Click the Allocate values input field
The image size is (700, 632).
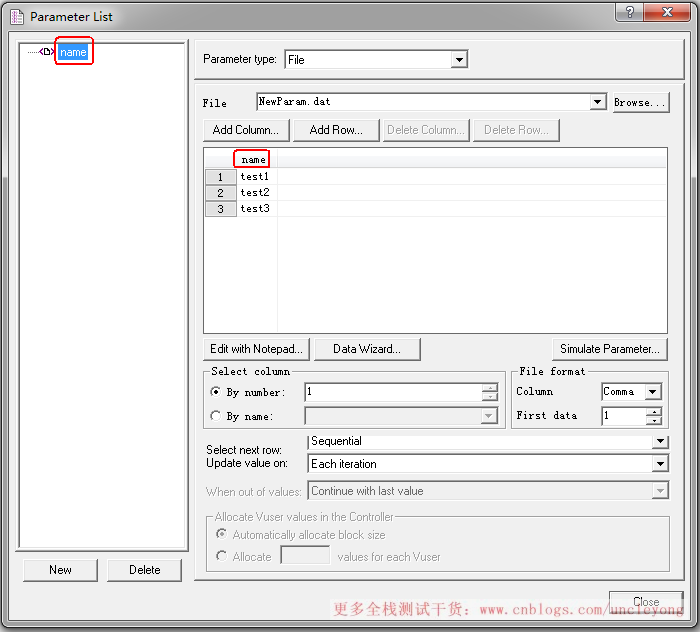[x=305, y=556]
